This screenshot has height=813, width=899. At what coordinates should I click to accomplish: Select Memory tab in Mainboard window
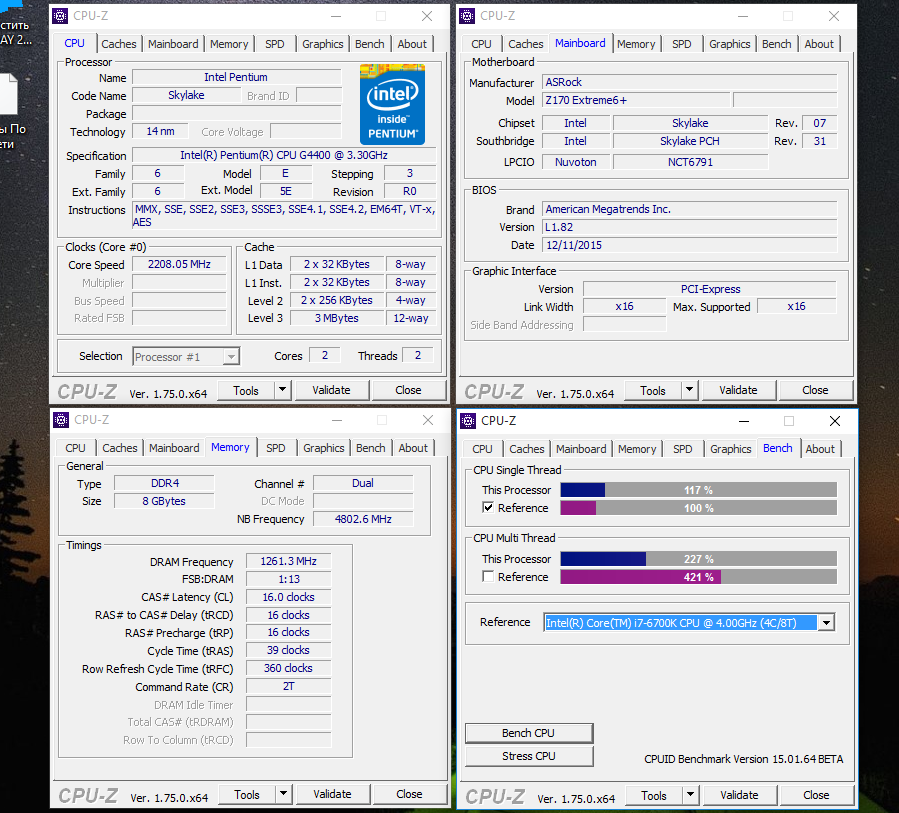coord(636,44)
